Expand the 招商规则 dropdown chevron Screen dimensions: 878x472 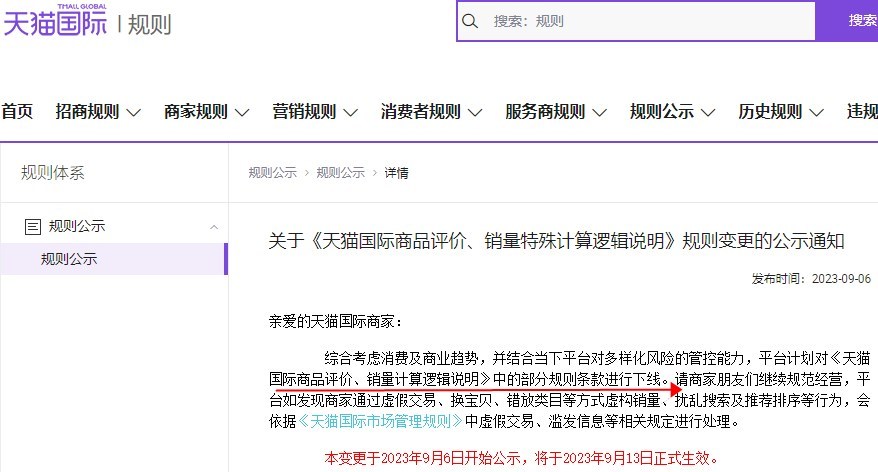coord(133,113)
